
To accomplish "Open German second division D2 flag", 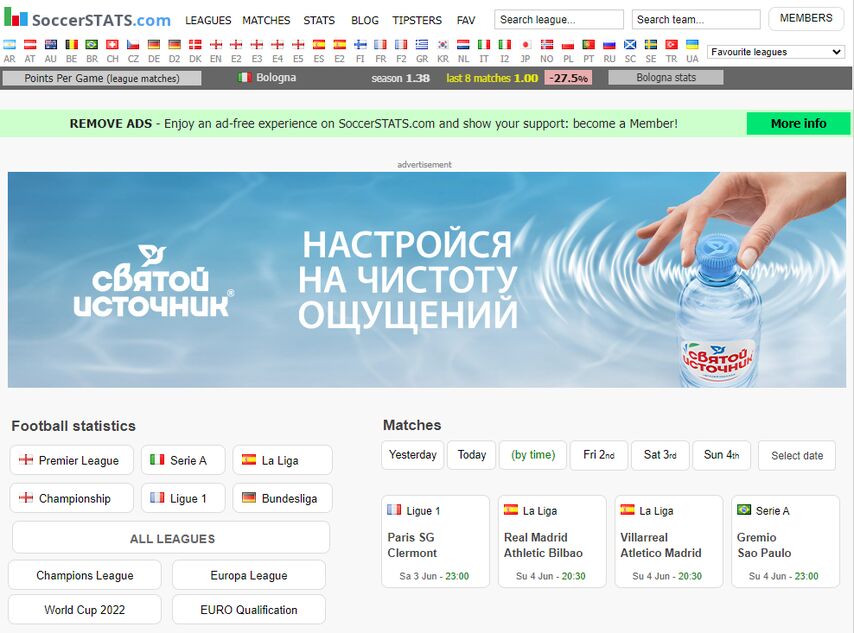I will tap(174, 45).
